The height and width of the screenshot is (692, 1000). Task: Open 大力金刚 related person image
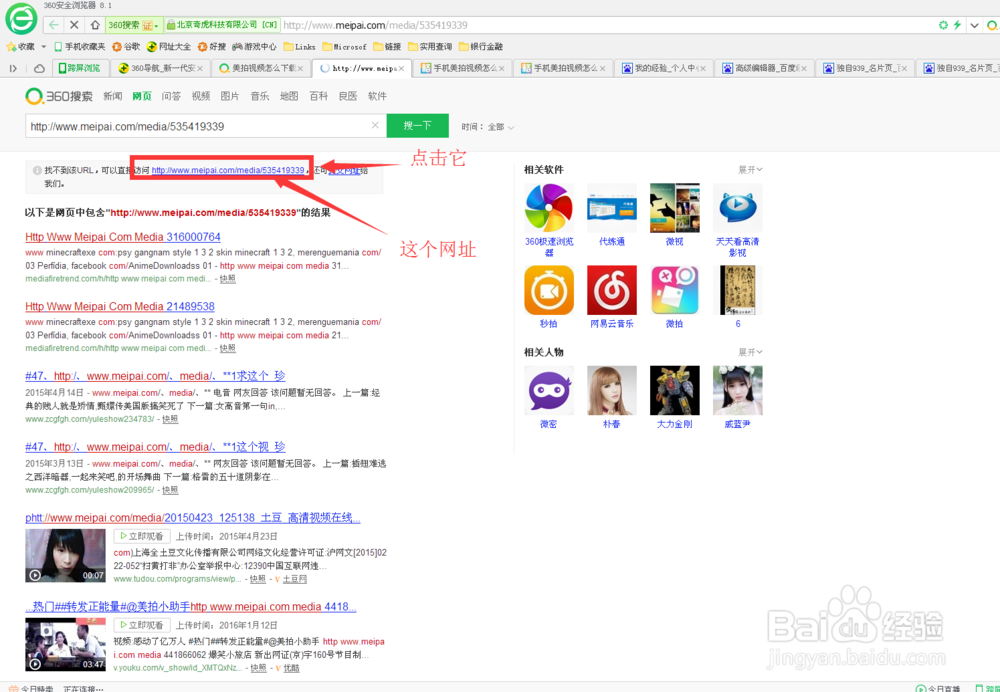[x=674, y=390]
